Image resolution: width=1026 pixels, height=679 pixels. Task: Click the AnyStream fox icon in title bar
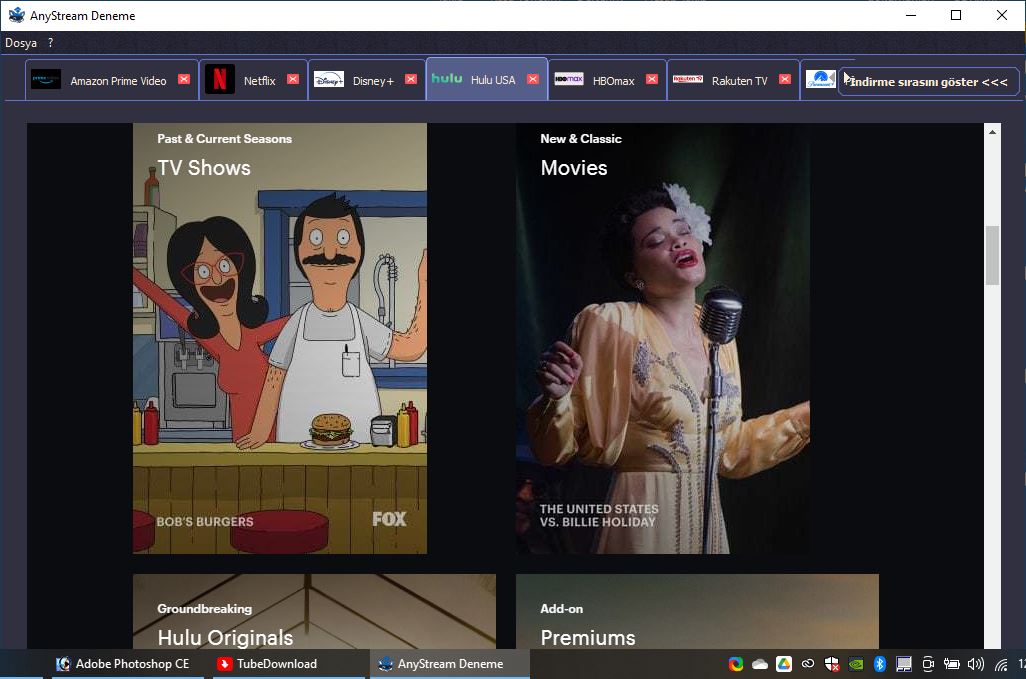(x=16, y=15)
